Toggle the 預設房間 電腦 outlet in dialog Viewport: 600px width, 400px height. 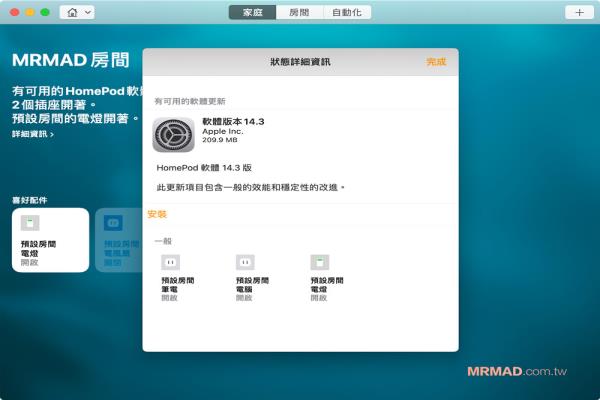(252, 278)
